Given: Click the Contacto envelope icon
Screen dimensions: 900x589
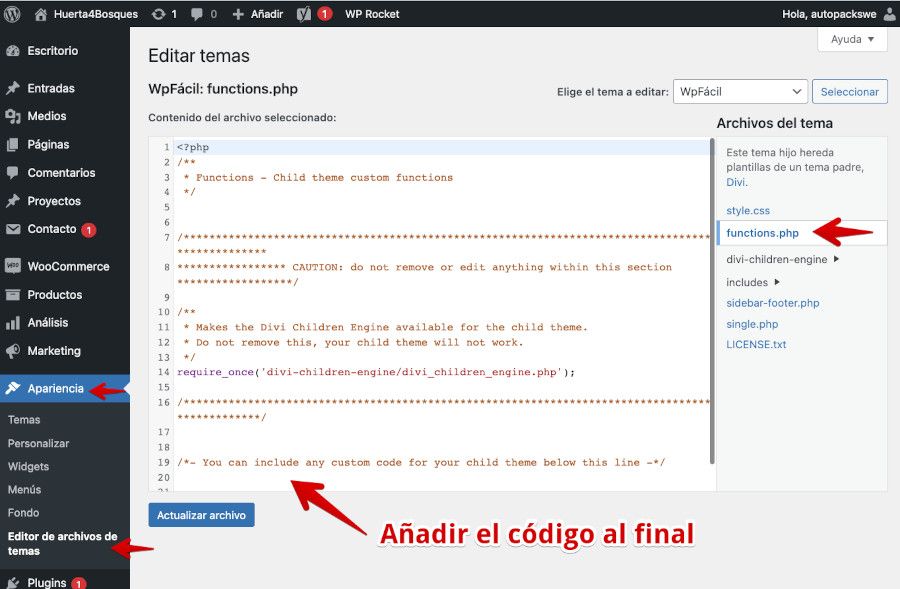Looking at the screenshot, I should [13, 229].
